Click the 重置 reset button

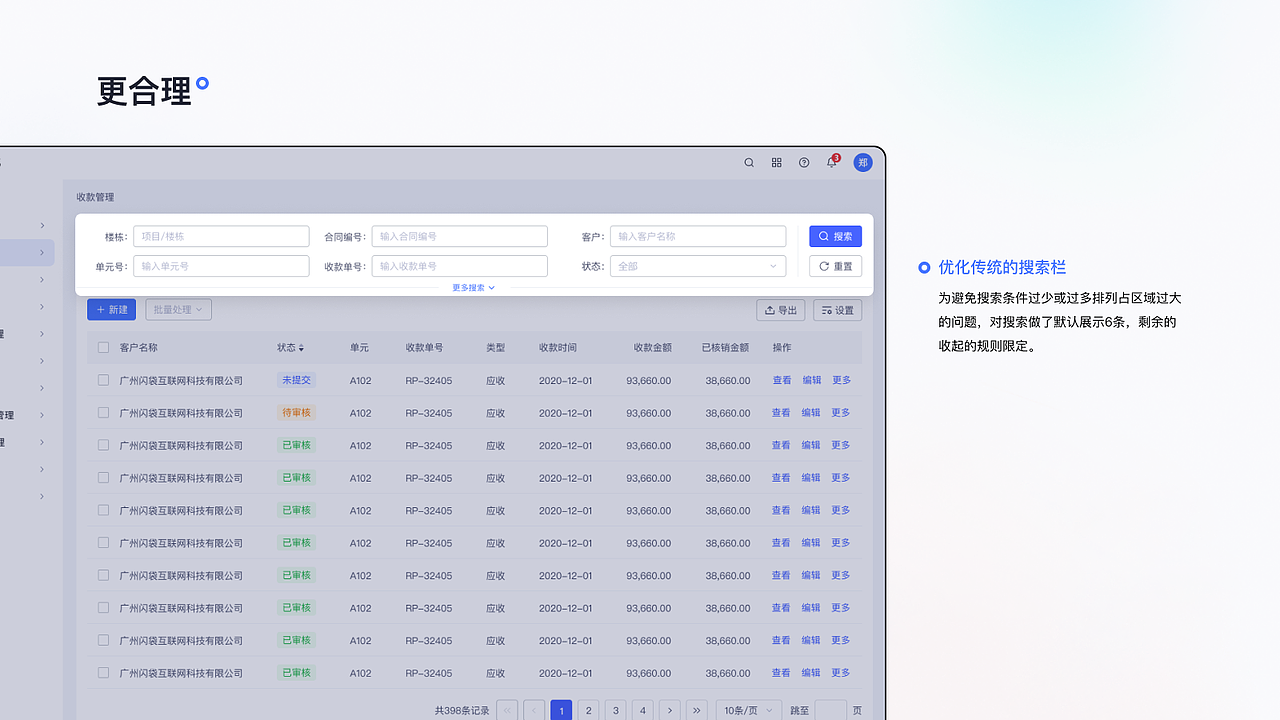tap(835, 266)
